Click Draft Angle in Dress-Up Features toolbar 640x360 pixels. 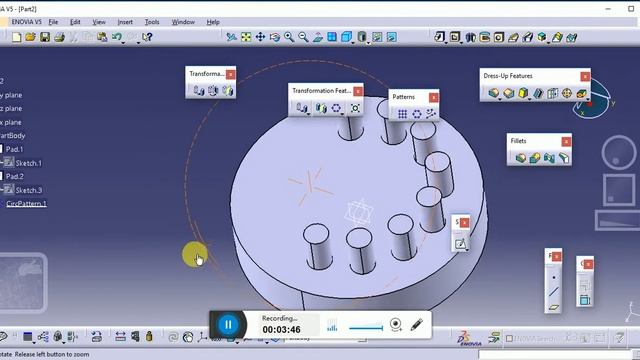(x=523, y=93)
